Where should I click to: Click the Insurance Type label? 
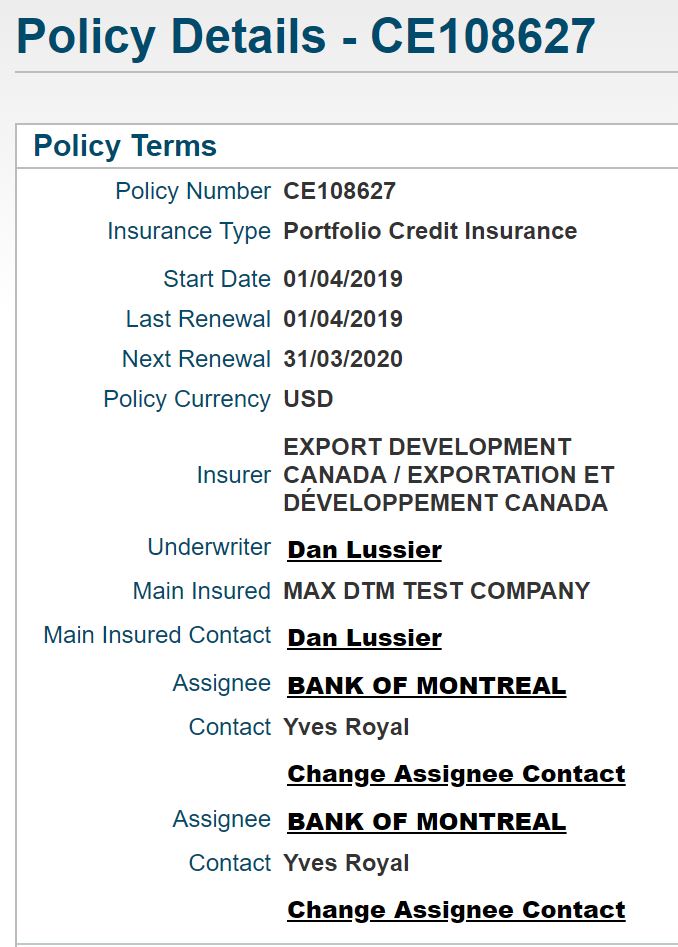click(189, 231)
